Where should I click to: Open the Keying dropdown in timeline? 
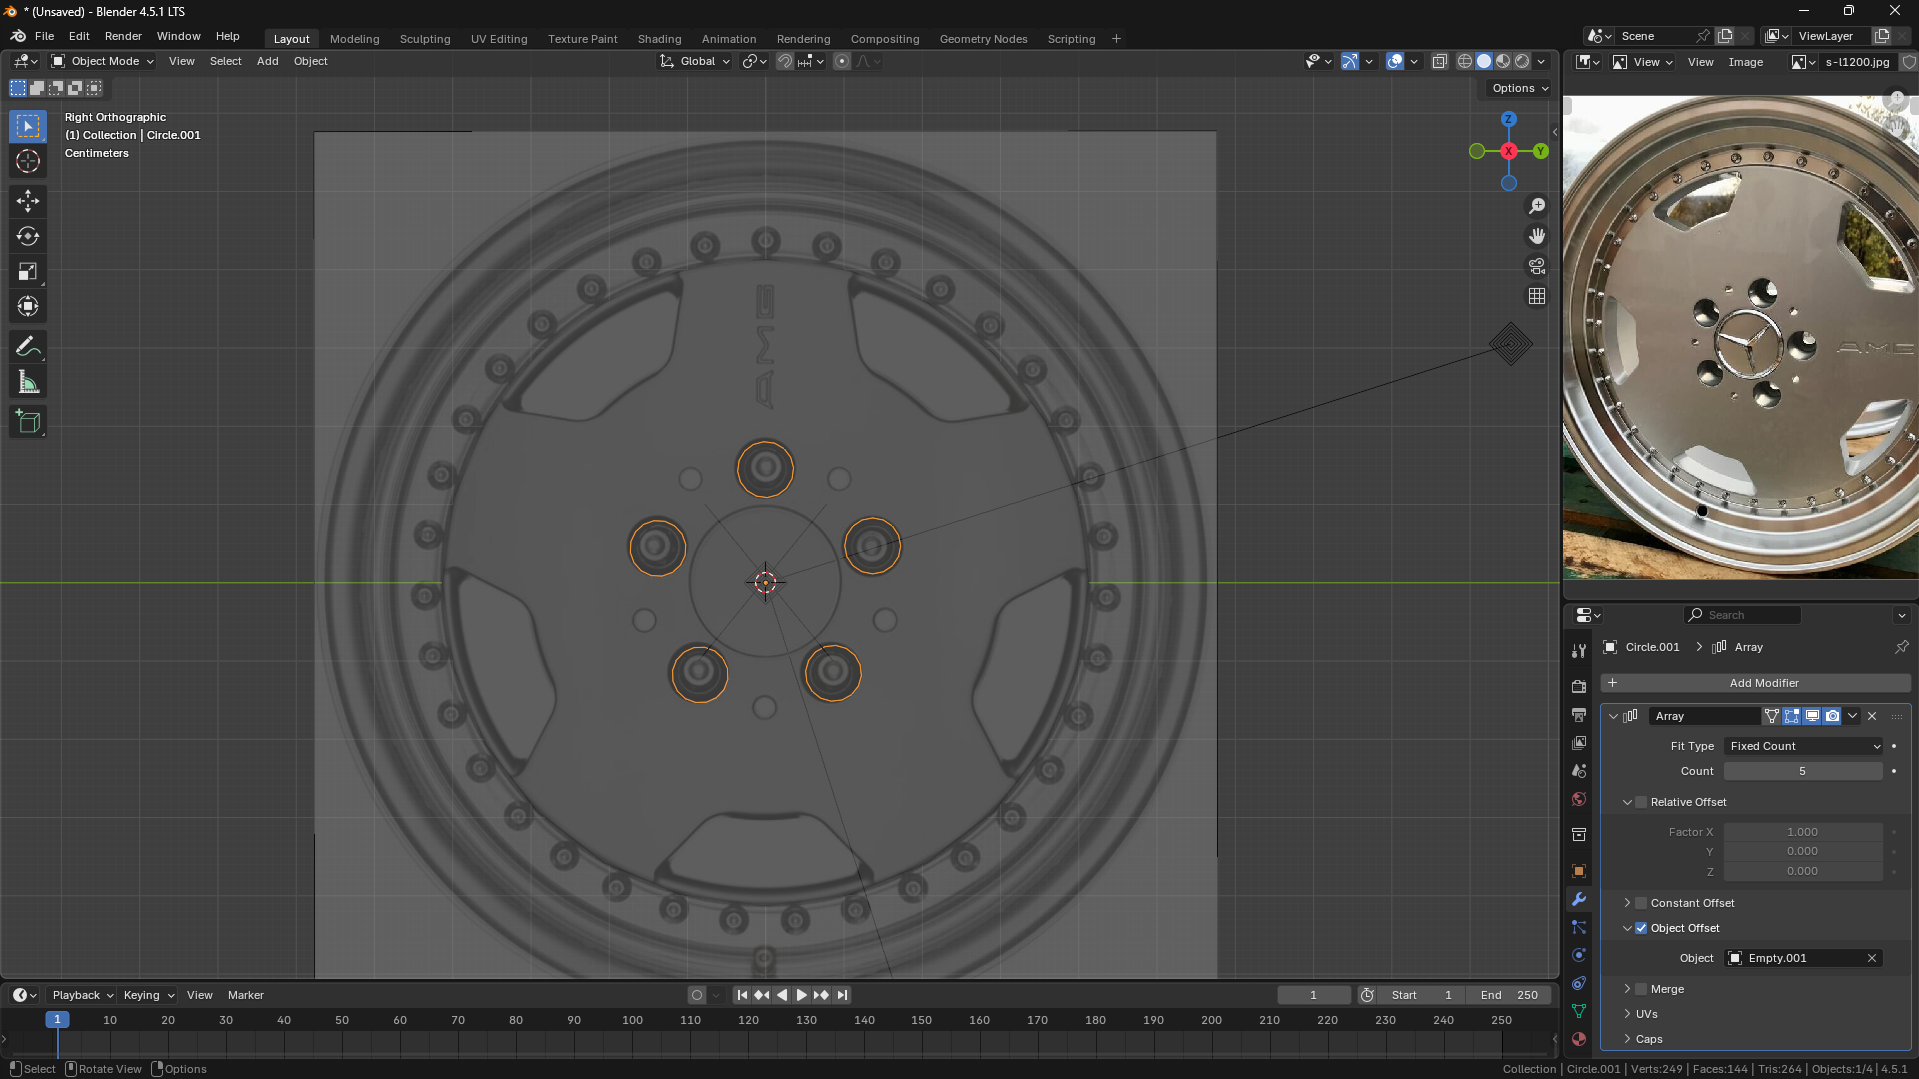click(x=148, y=995)
